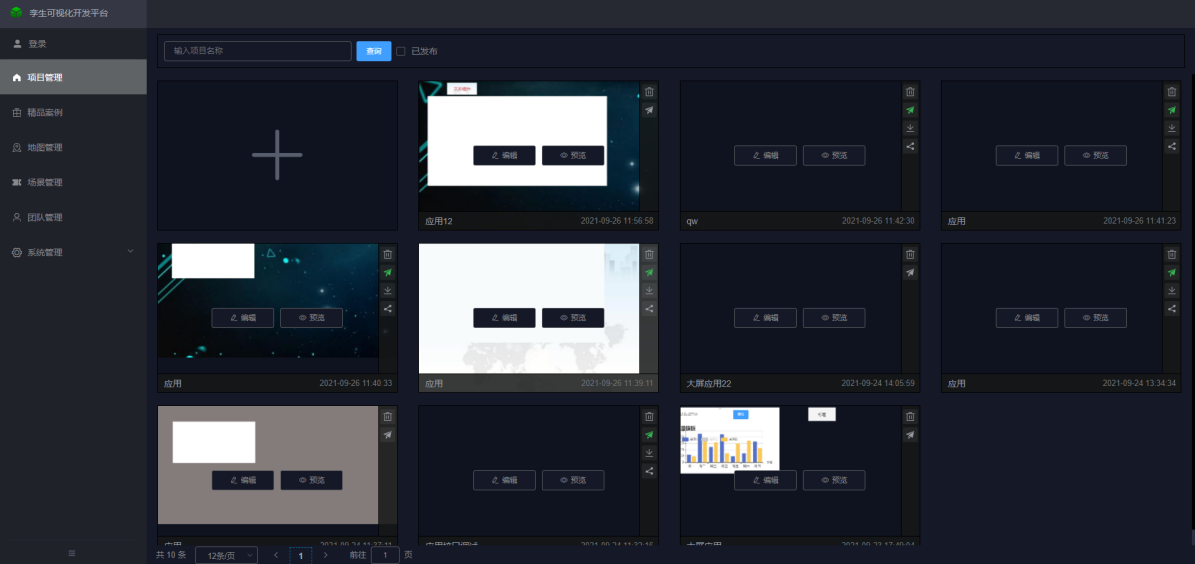Click the 输入项目名称 search field
Screen dimensions: 1195x564
click(258, 51)
